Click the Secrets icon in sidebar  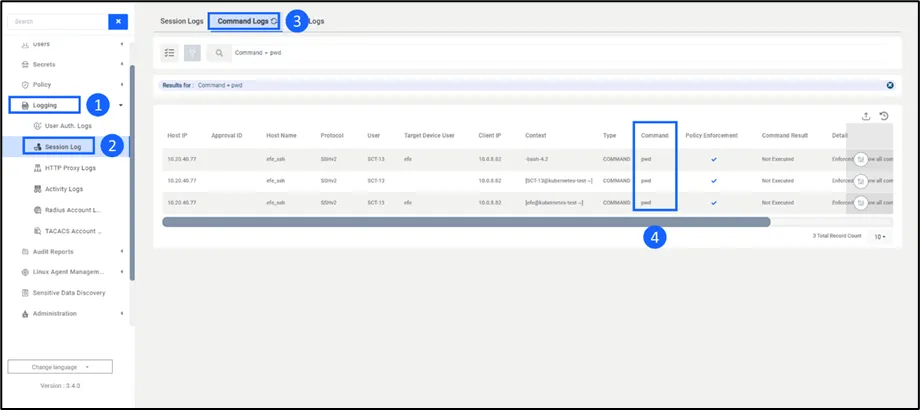(25, 65)
